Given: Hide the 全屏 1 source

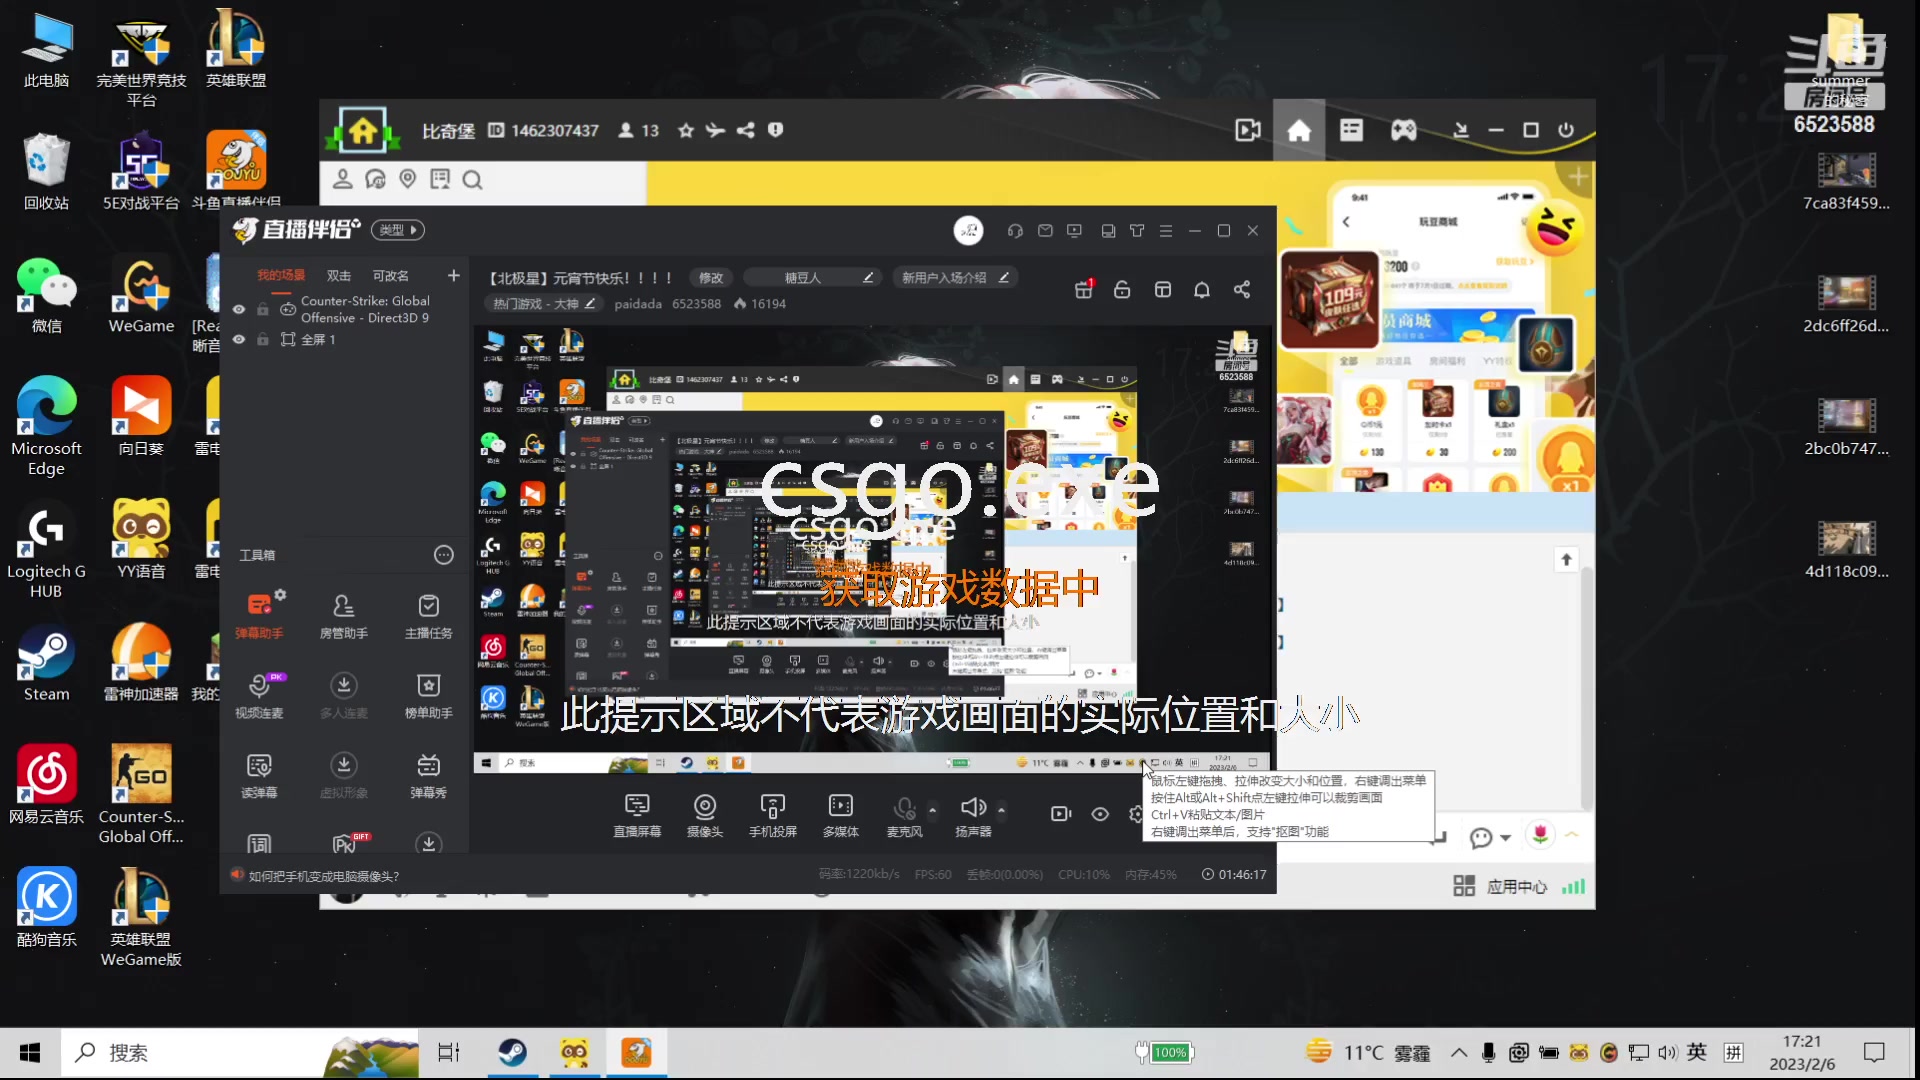Looking at the screenshot, I should point(239,339).
